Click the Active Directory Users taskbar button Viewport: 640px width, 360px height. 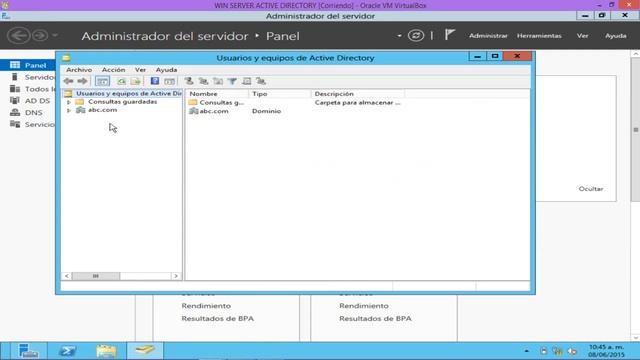click(145, 351)
